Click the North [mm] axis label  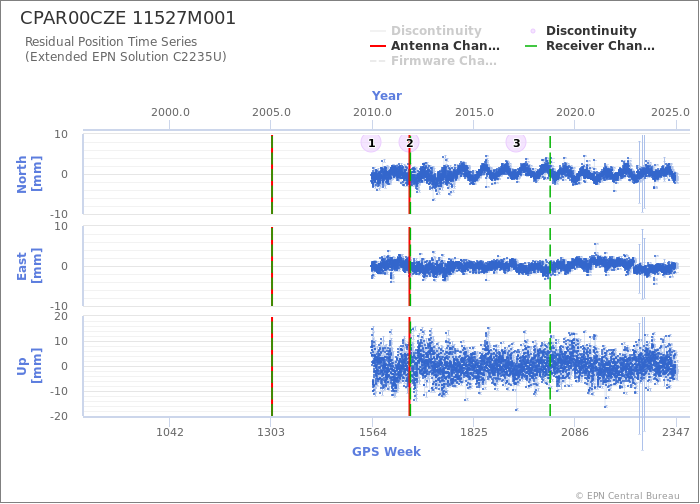pyautogui.click(x=29, y=174)
